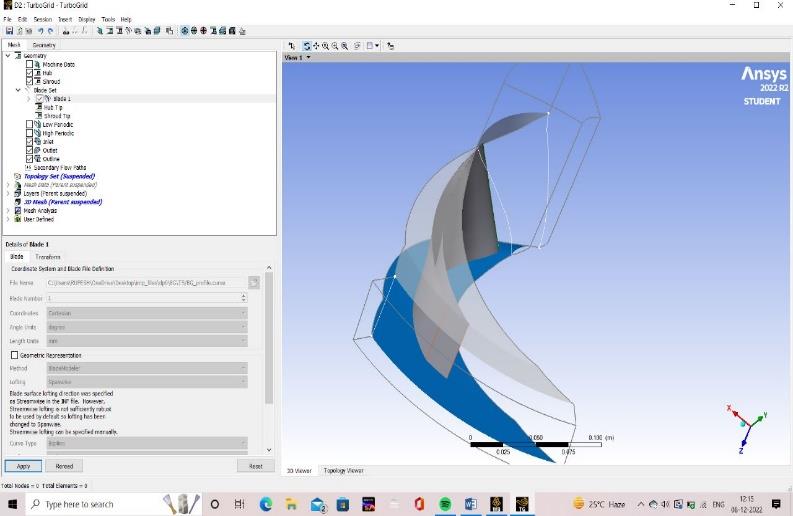Image resolution: width=793 pixels, height=516 pixels.
Task: Open the Tools menu
Action: 108,19
